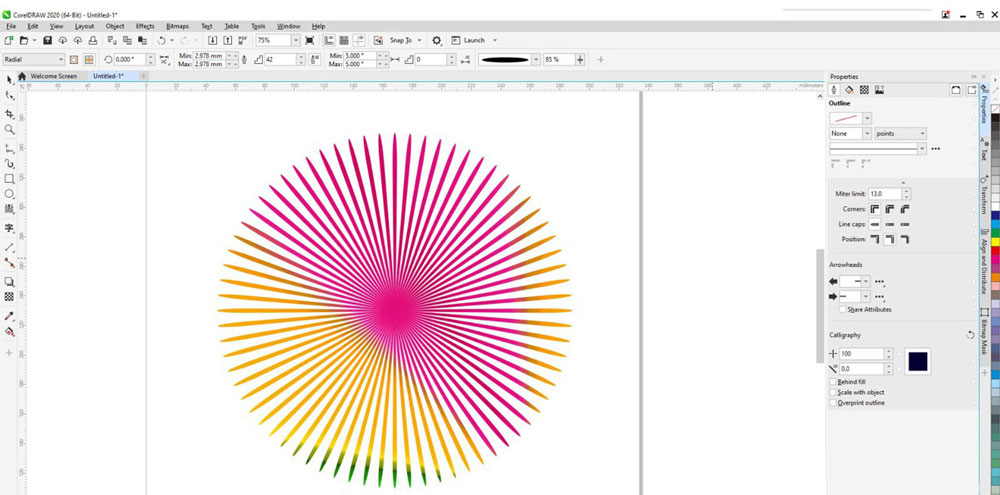The height and width of the screenshot is (495, 1000).
Task: Click the Save icon in the toolbar
Action: (48, 40)
